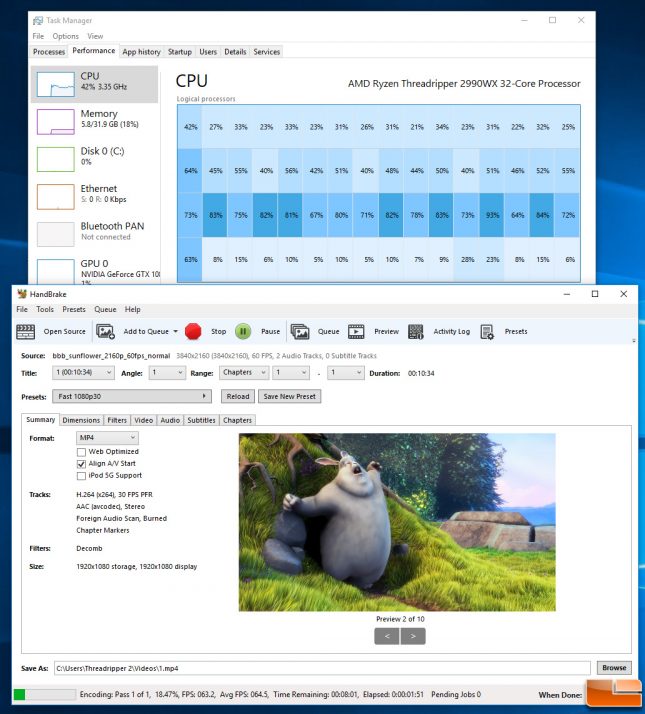645x714 pixels.
Task: Select the Memory graph in Task Manager
Action: [56, 122]
